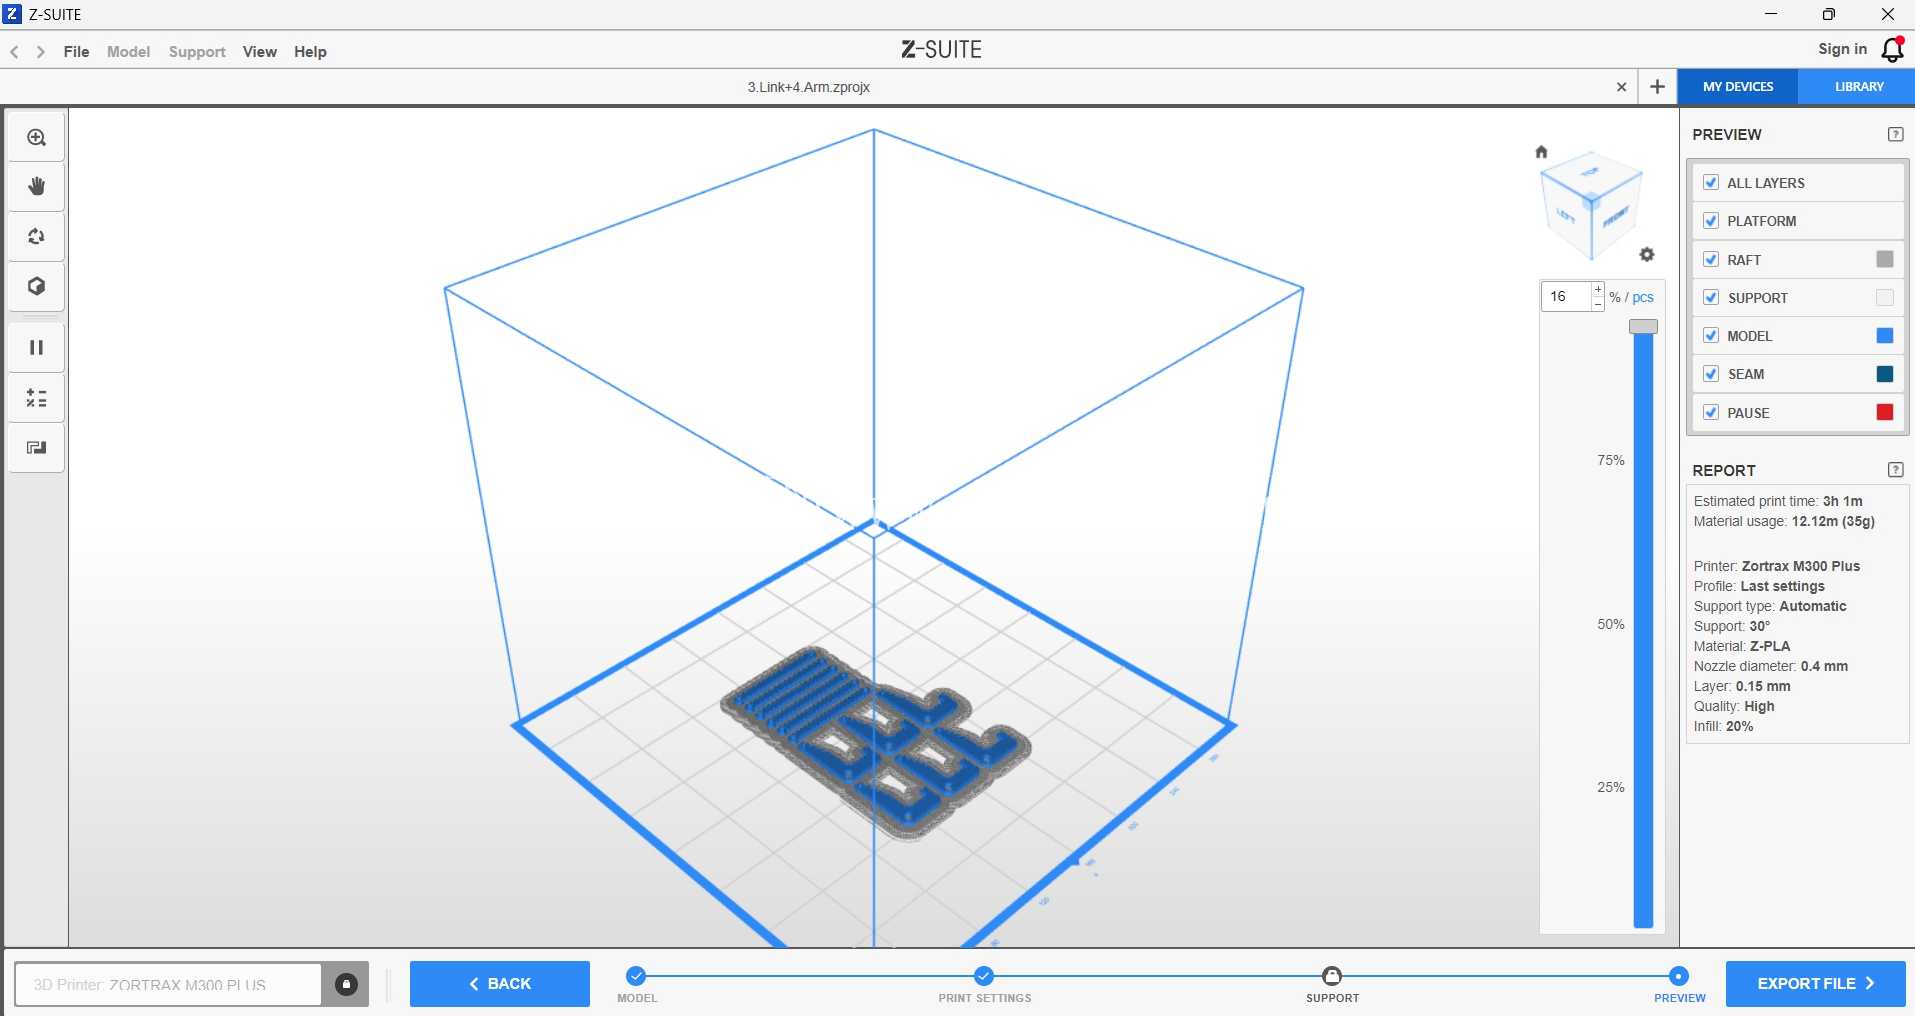Click the Model blue color swatch

[1885, 335]
